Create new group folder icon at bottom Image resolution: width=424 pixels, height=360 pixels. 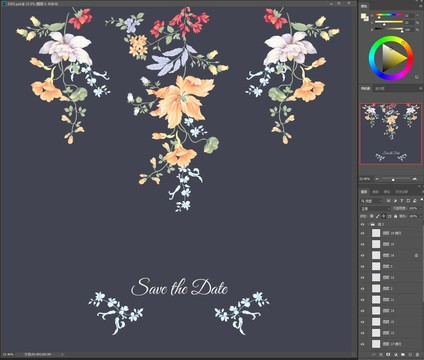click(403, 355)
